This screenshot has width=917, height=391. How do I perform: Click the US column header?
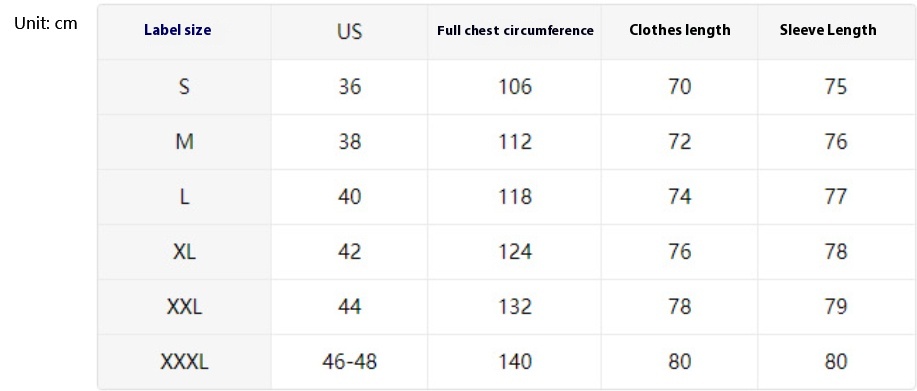(x=349, y=30)
